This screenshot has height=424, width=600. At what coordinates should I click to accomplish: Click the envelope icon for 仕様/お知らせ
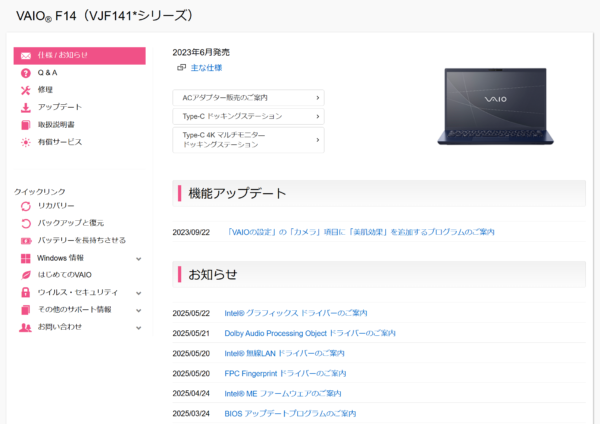tap(26, 56)
